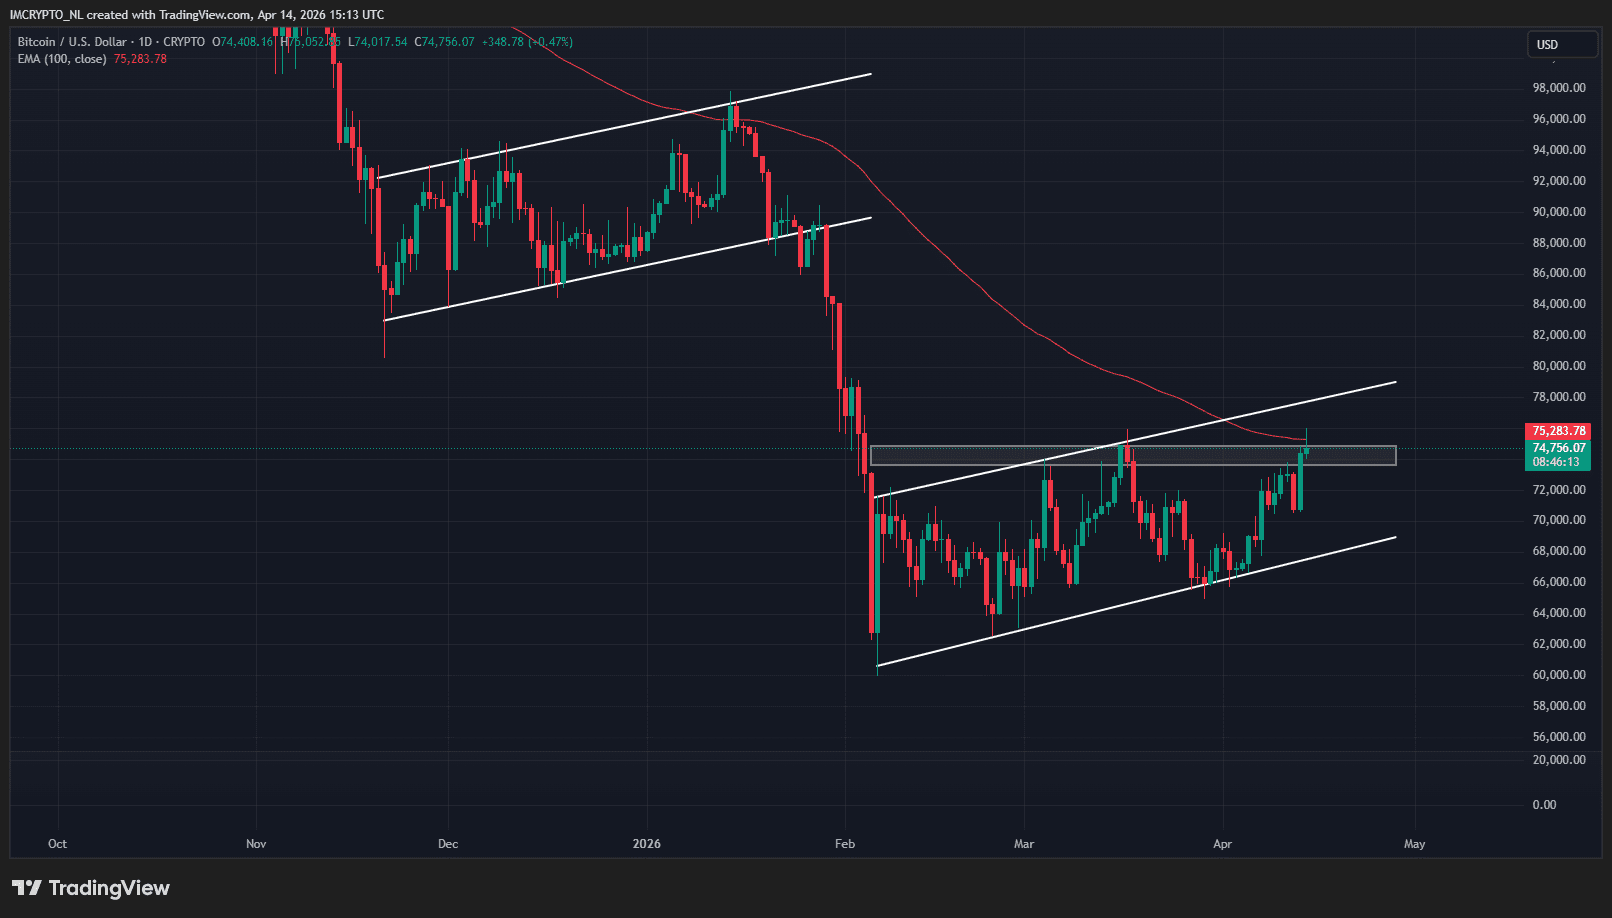Screen dimensions: 1612x918
Task: Click the 98,000.00 price axis label
Action: [1559, 88]
